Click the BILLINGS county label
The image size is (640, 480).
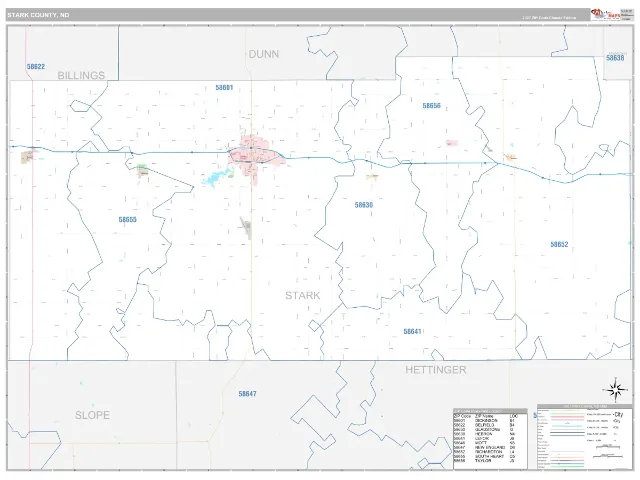tap(81, 75)
